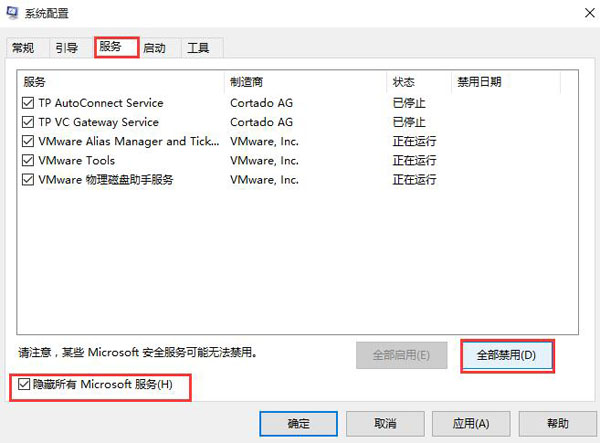Click the 应用(A) button
This screenshot has height=443, width=600.
coord(469,423)
